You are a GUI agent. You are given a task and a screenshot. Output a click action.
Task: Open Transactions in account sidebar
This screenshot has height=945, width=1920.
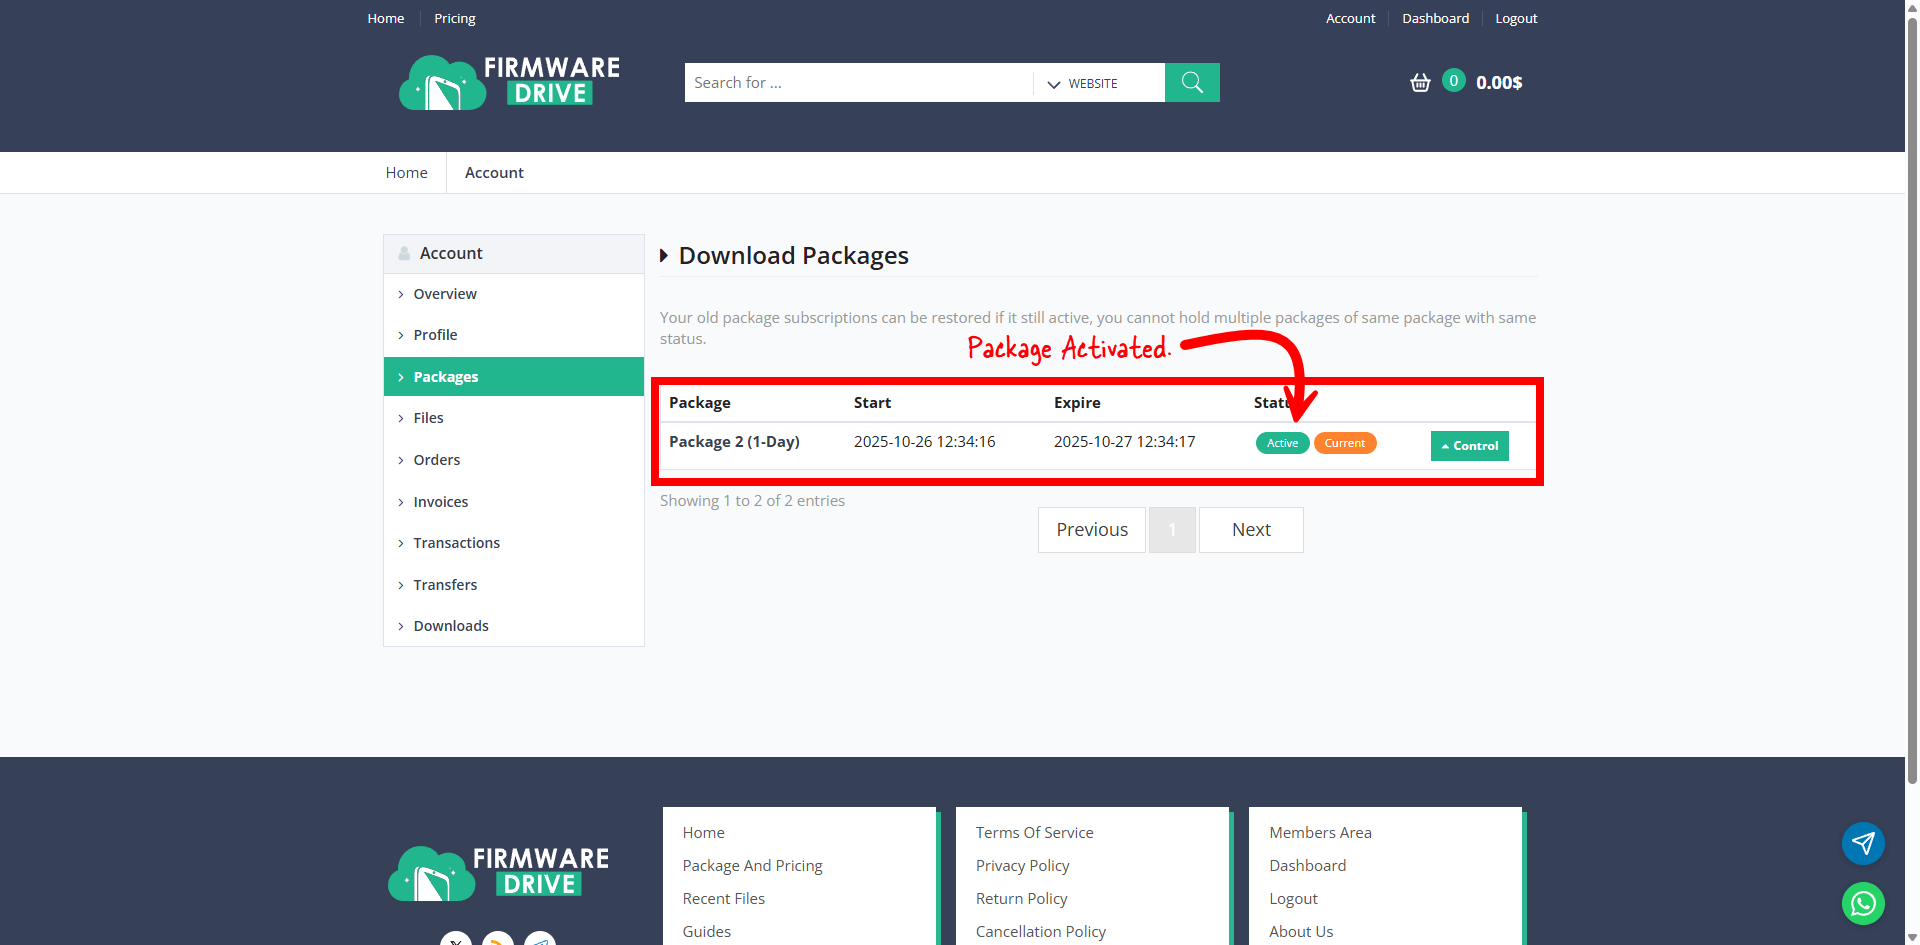(456, 543)
